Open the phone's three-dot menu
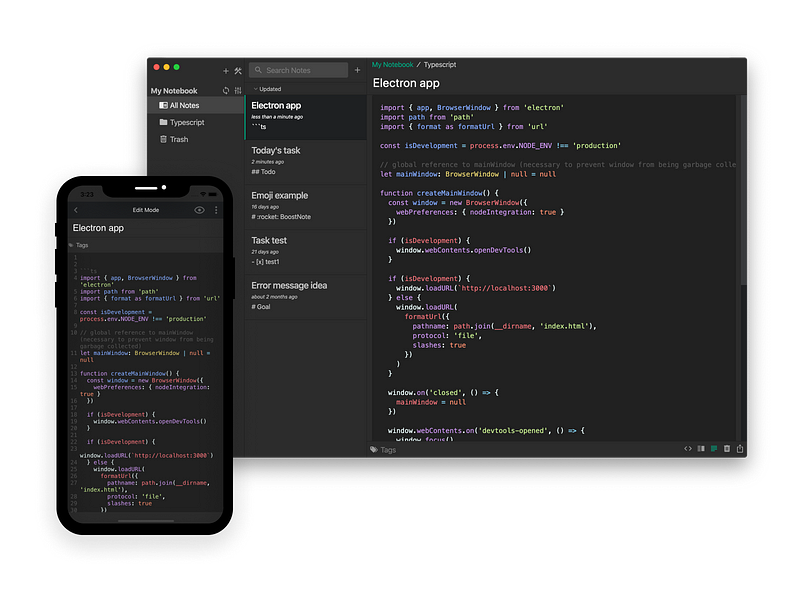The height and width of the screenshot is (600, 800). (216, 210)
